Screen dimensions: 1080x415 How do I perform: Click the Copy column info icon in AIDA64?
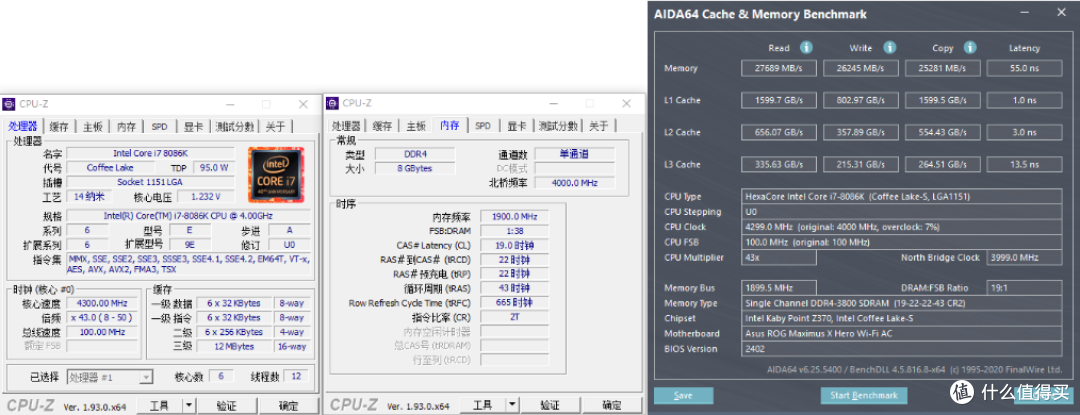coord(970,47)
